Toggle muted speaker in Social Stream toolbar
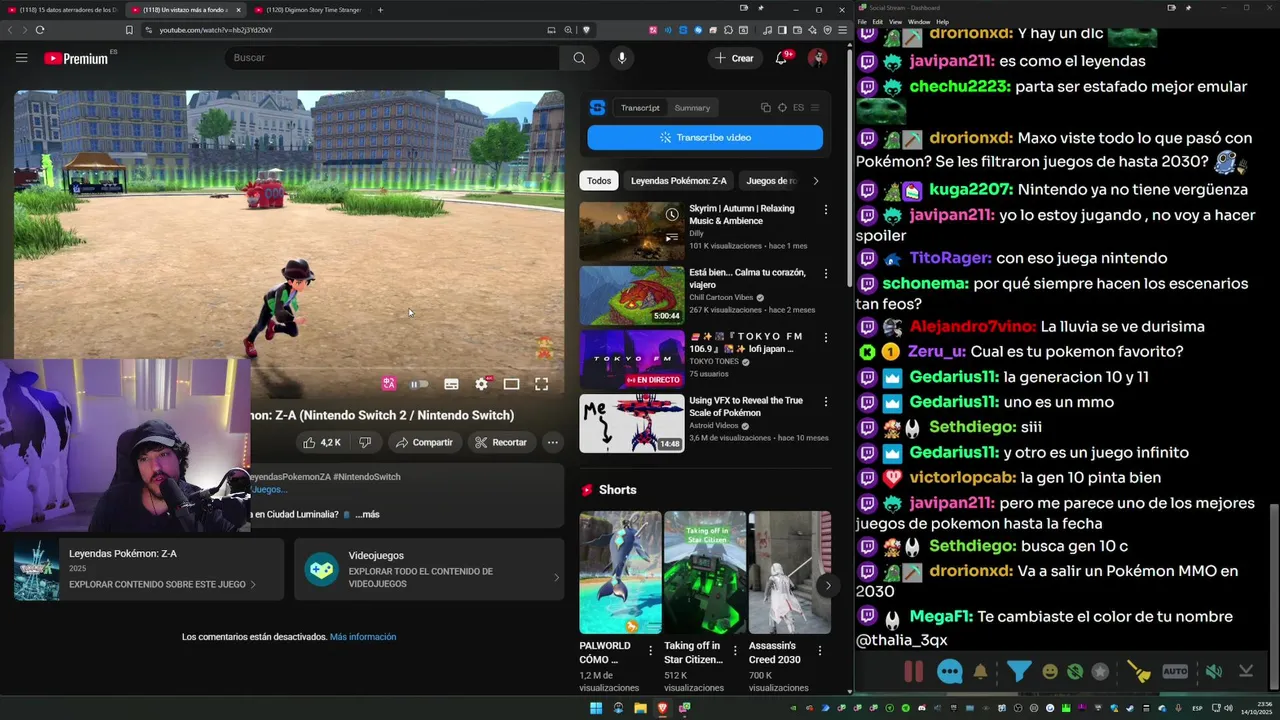1280x720 pixels. coord(1213,672)
